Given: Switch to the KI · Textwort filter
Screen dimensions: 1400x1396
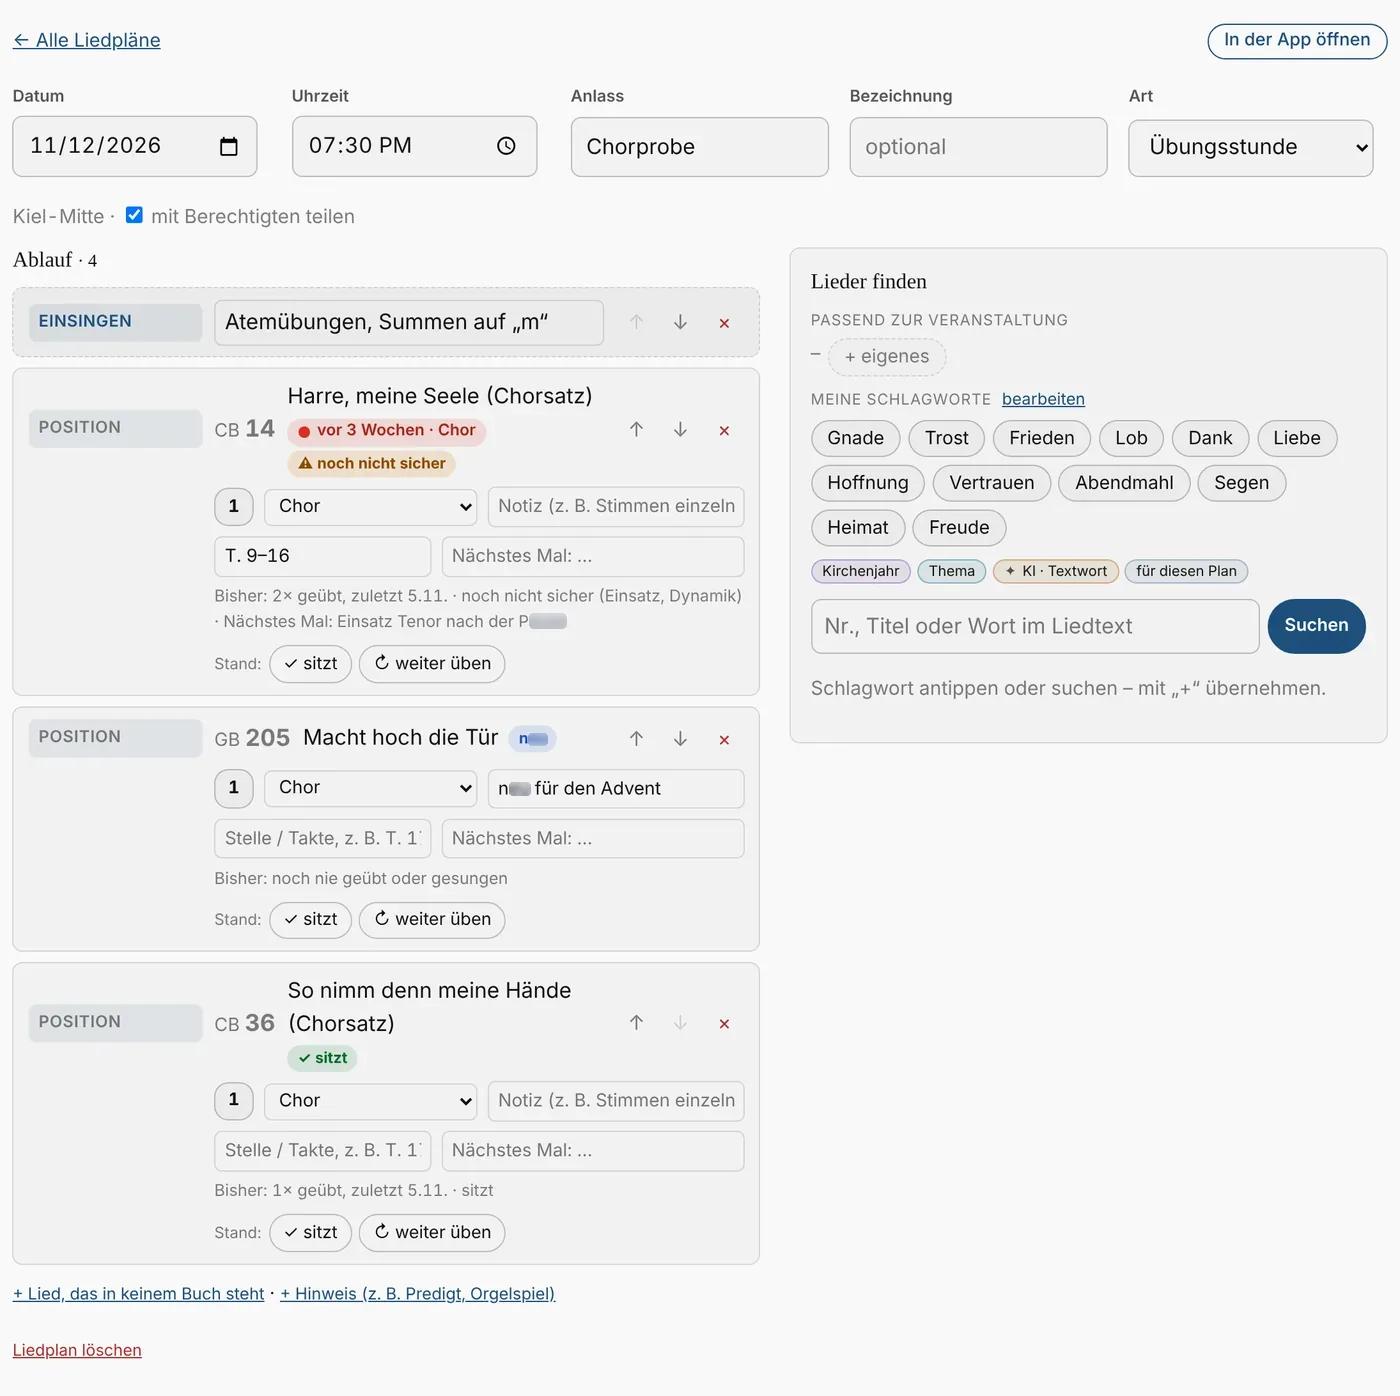Looking at the screenshot, I should [1056, 571].
